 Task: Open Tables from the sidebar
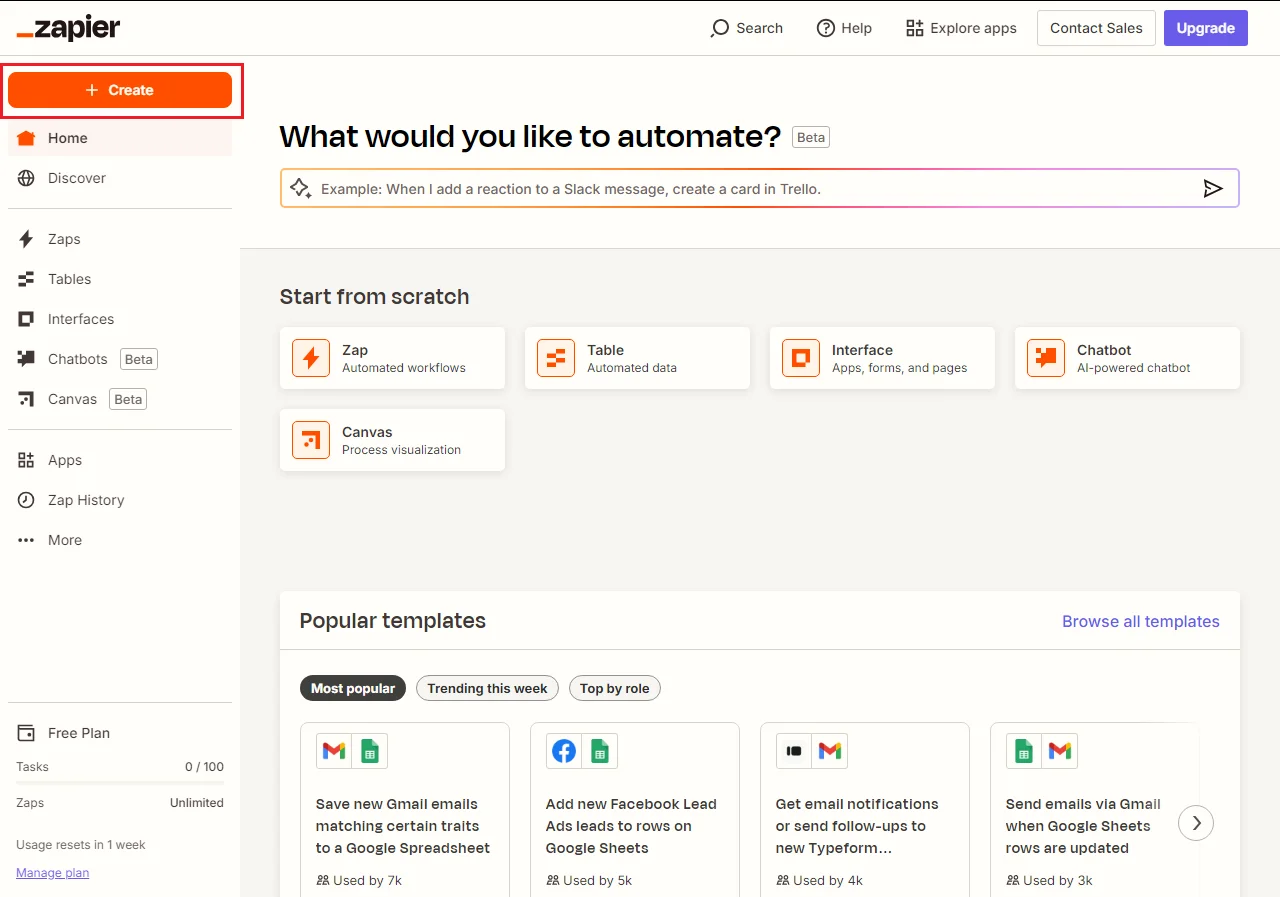120,279
